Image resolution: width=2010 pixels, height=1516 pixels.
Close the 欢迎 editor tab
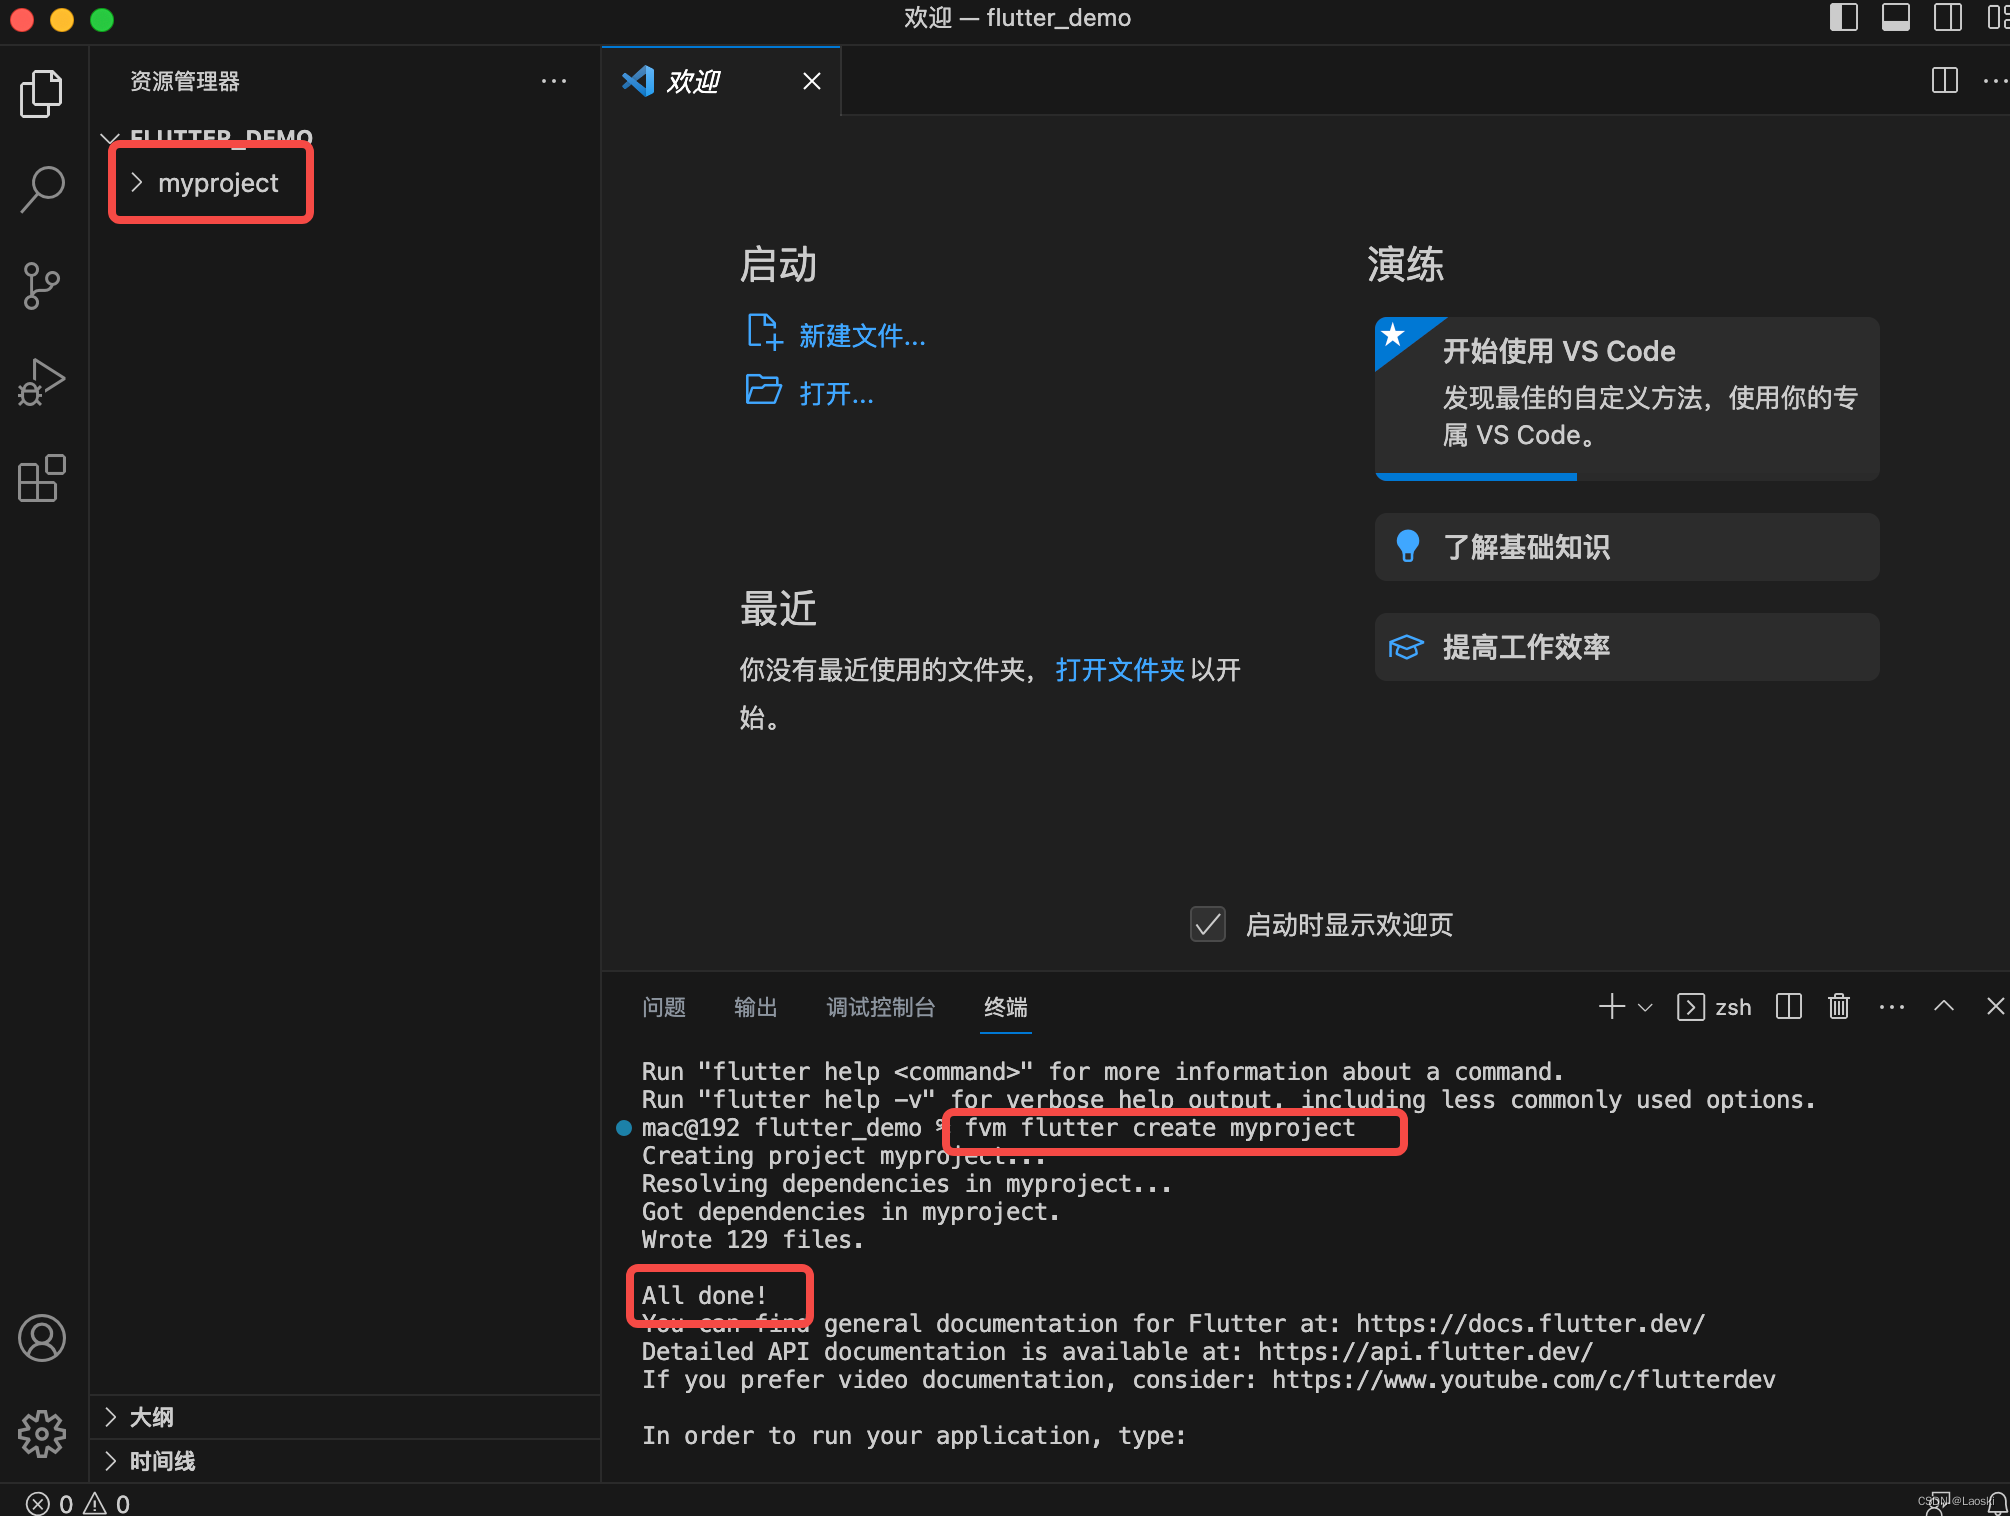[812, 81]
